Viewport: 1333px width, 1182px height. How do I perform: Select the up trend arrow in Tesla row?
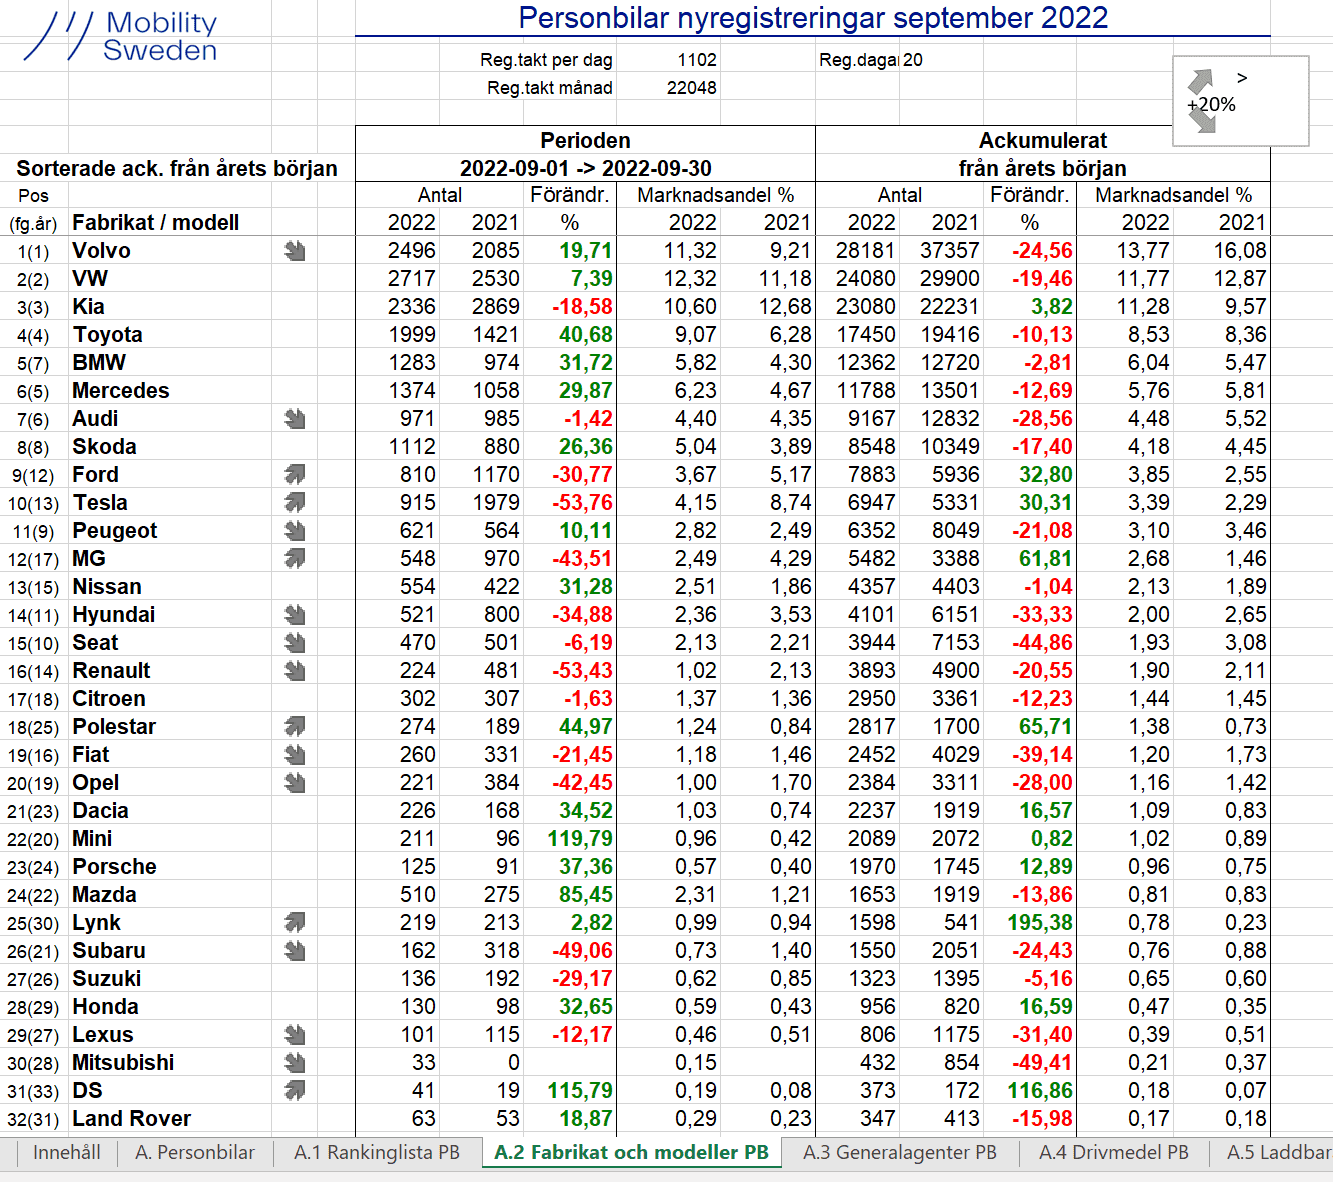294,503
